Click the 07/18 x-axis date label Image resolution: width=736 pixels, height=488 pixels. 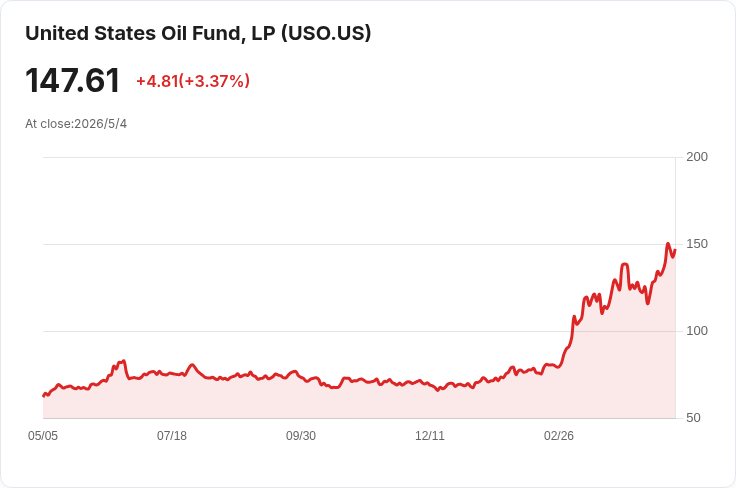(172, 436)
